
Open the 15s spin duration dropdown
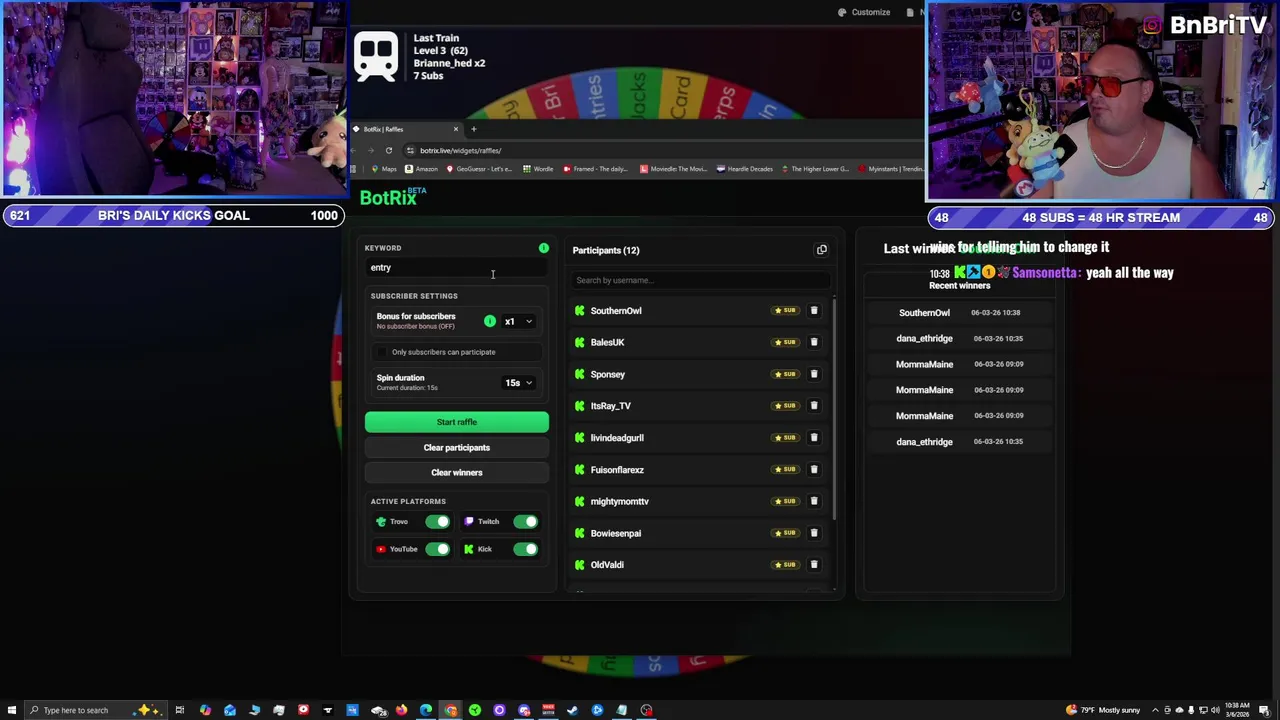[x=518, y=382]
